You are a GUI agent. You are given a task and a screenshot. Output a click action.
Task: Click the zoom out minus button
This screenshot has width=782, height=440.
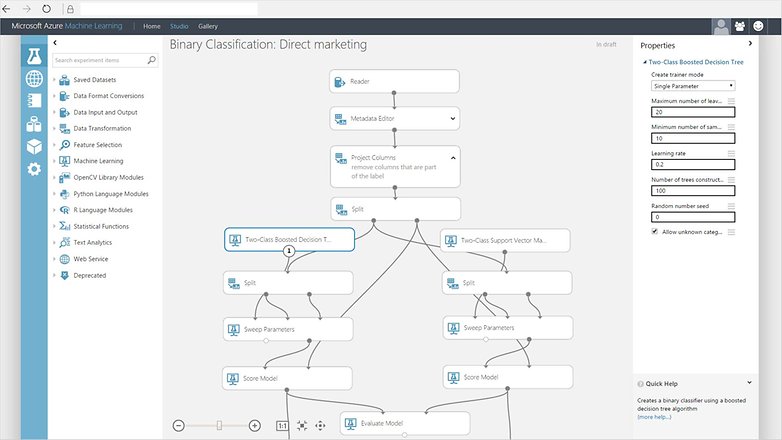[x=179, y=426]
